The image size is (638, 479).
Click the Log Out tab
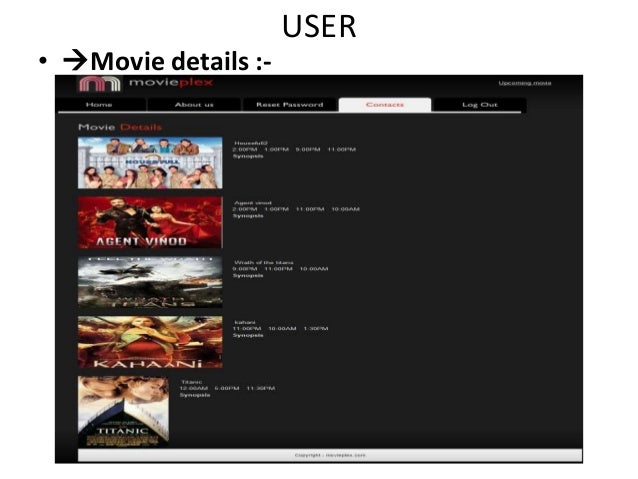(480, 105)
